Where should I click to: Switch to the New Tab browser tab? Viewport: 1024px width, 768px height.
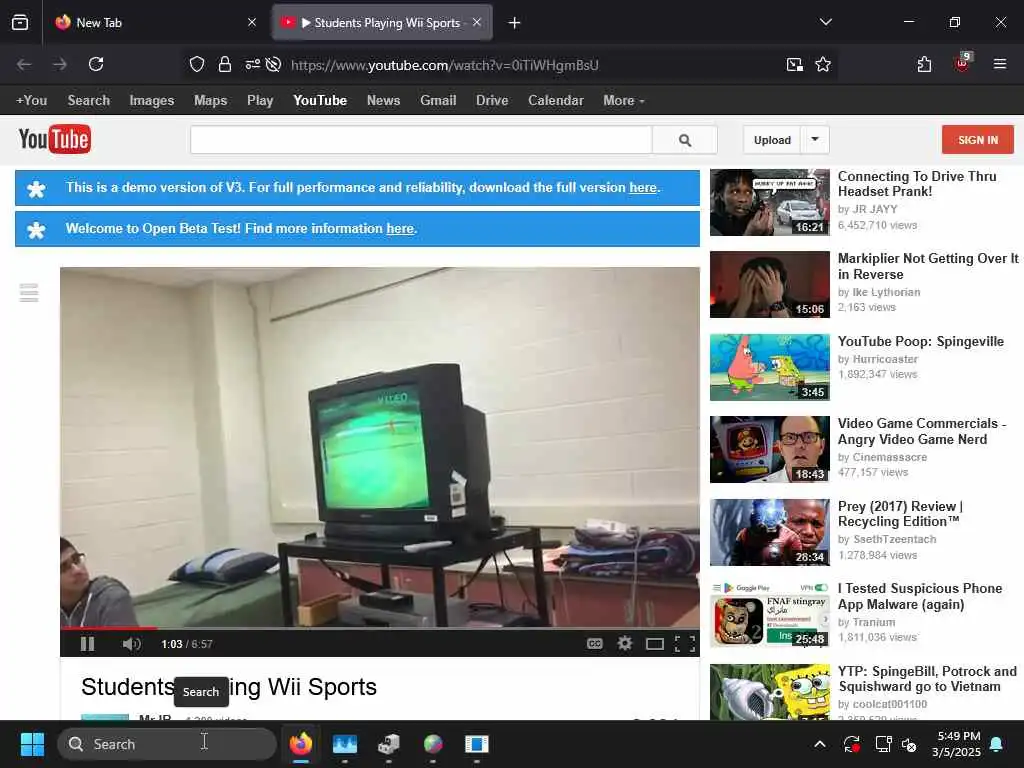(x=157, y=23)
